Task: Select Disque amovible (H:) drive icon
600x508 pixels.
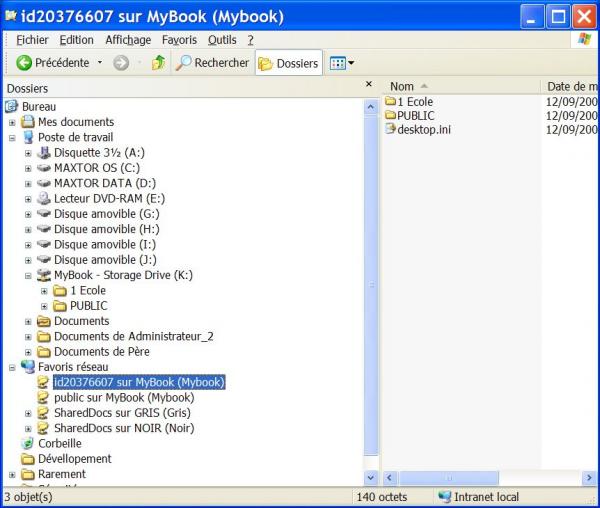Action: (44, 229)
